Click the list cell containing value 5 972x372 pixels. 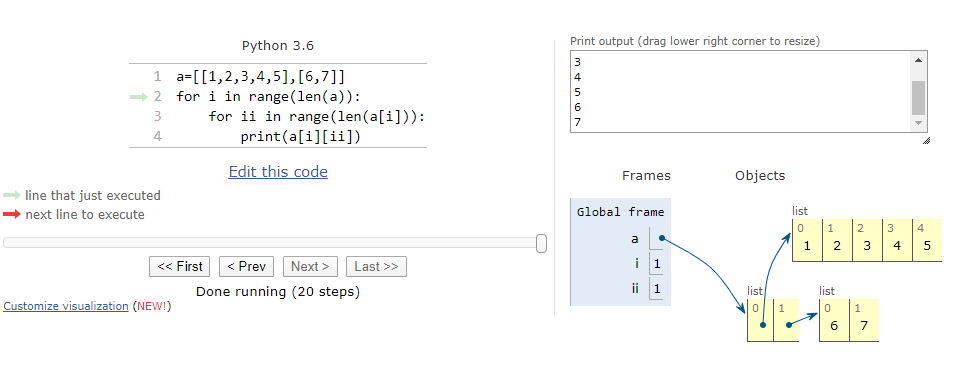(927, 240)
